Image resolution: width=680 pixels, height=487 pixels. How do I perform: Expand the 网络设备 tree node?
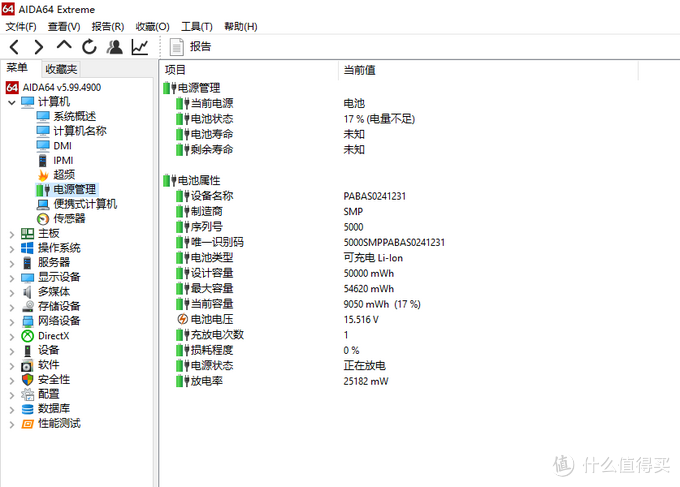point(12,322)
